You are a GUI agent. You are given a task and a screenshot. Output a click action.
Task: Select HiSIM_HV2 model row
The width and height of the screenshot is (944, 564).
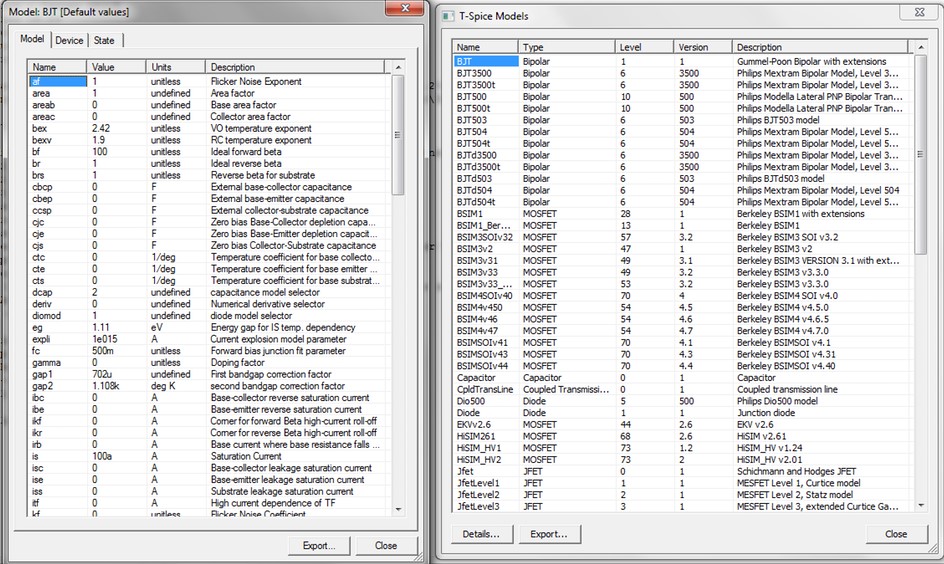pyautogui.click(x=683, y=459)
